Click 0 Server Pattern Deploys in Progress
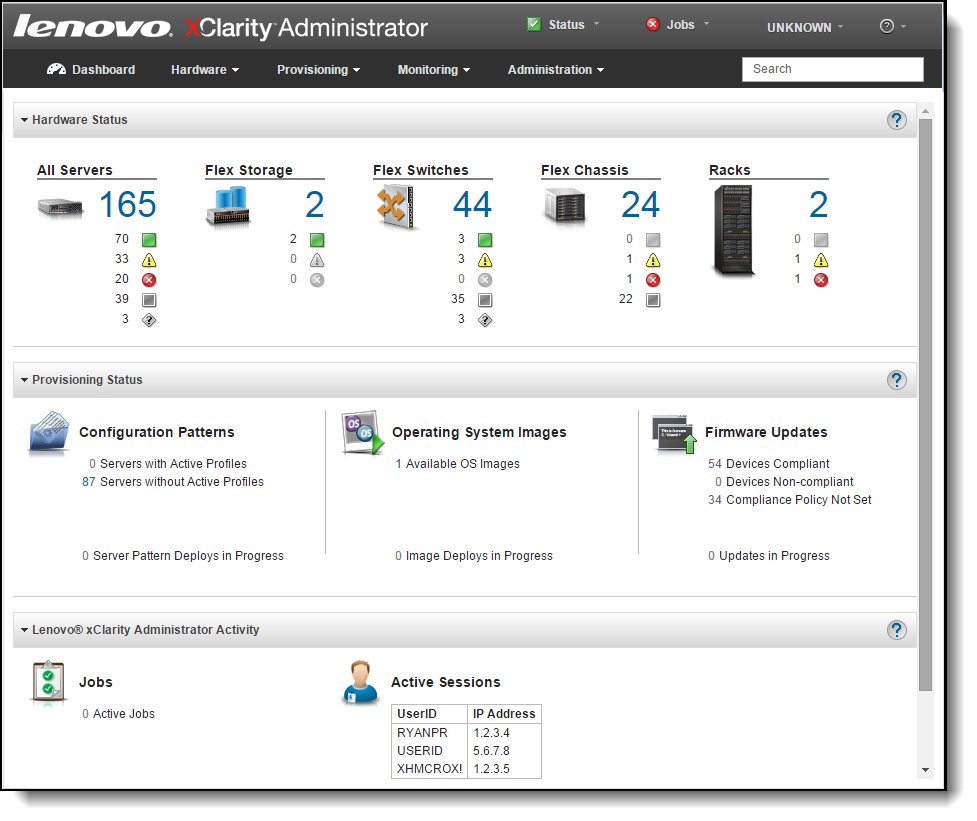Viewport: 977px width, 821px height. point(183,556)
